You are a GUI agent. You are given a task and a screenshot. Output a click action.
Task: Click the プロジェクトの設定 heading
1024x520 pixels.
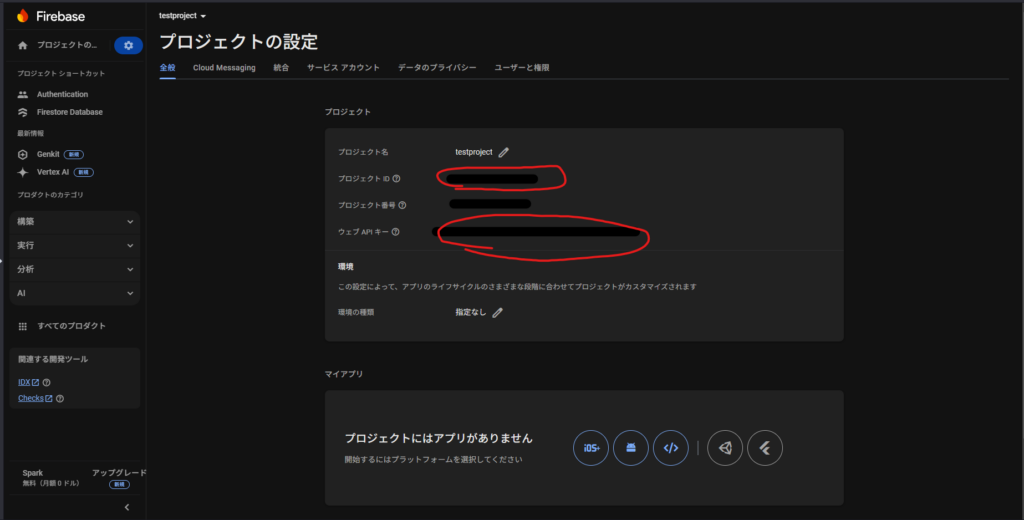tap(239, 42)
